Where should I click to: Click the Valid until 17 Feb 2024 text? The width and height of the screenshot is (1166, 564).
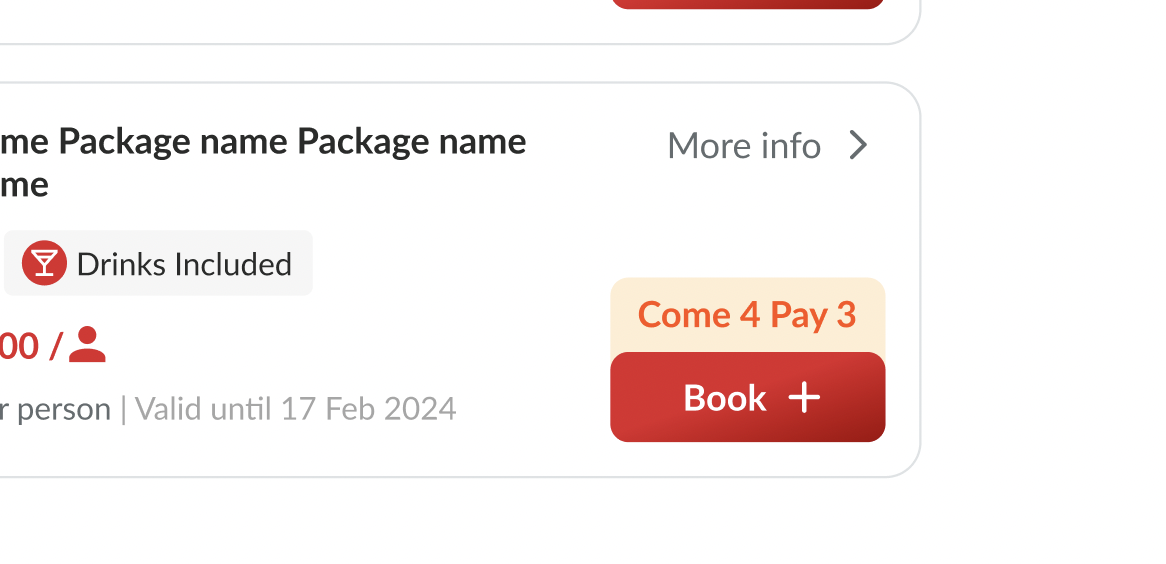(296, 409)
